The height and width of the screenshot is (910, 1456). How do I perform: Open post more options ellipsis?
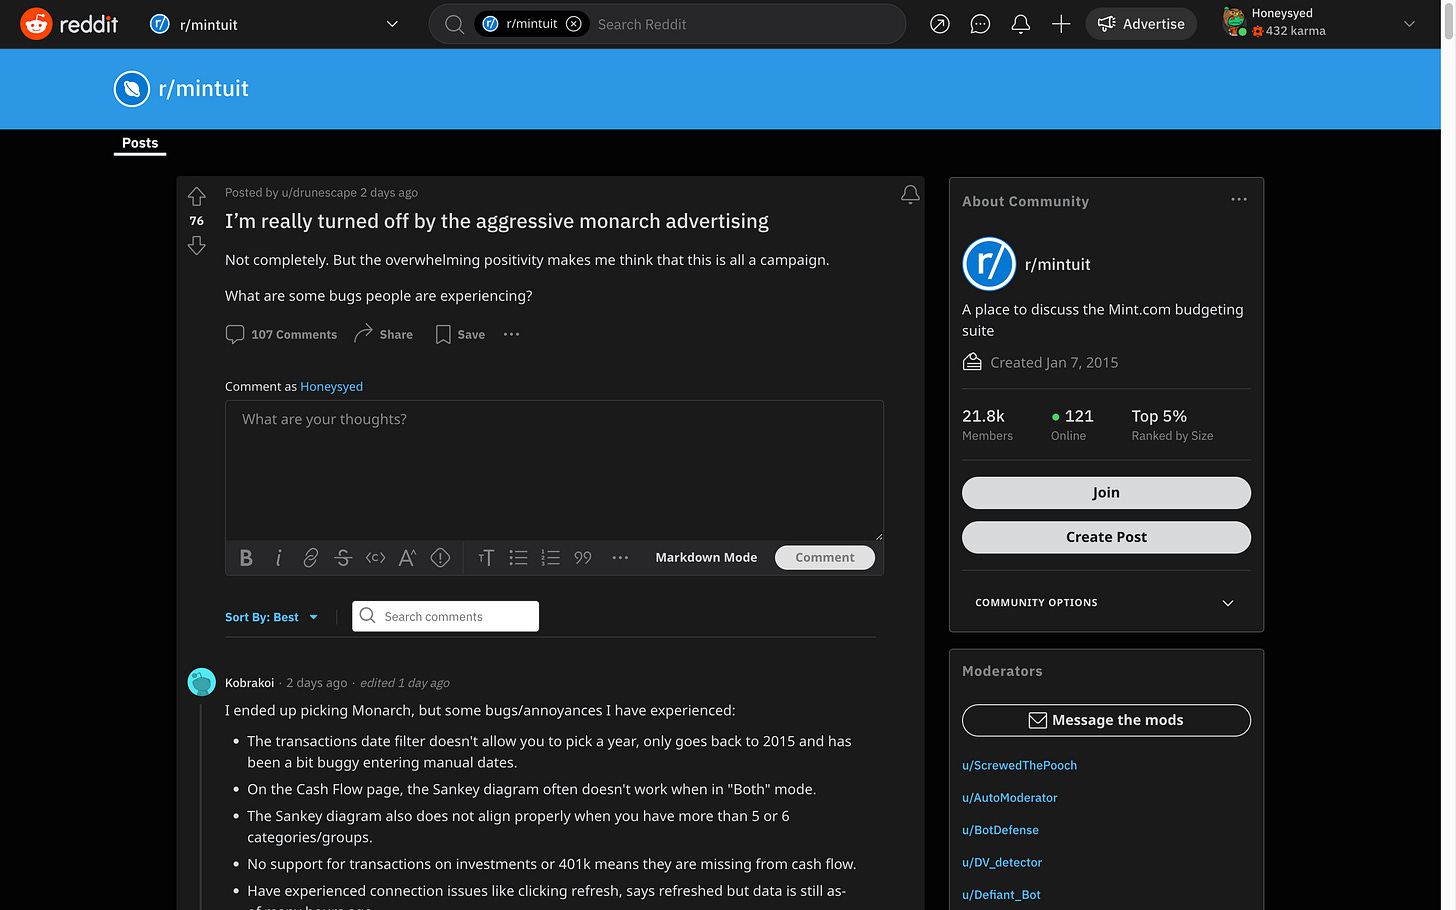512,334
